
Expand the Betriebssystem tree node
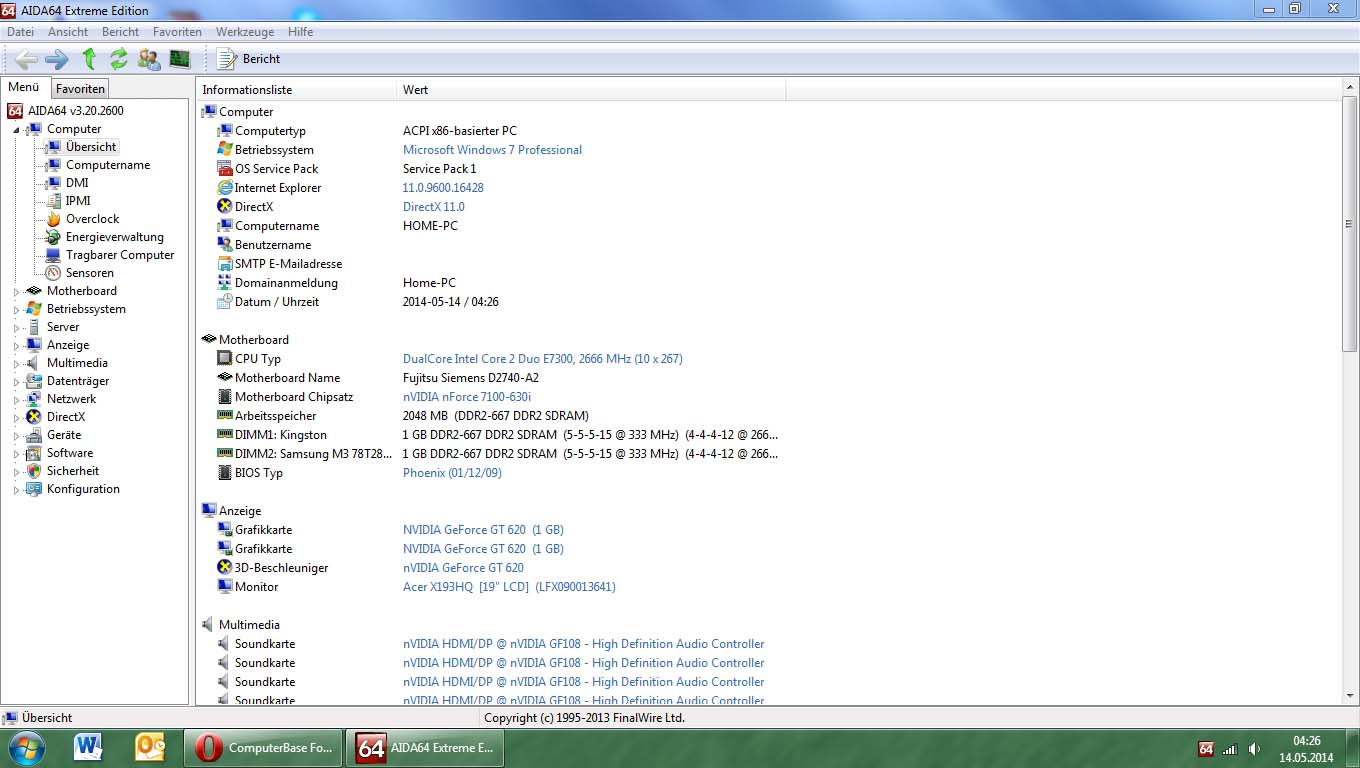click(x=16, y=310)
